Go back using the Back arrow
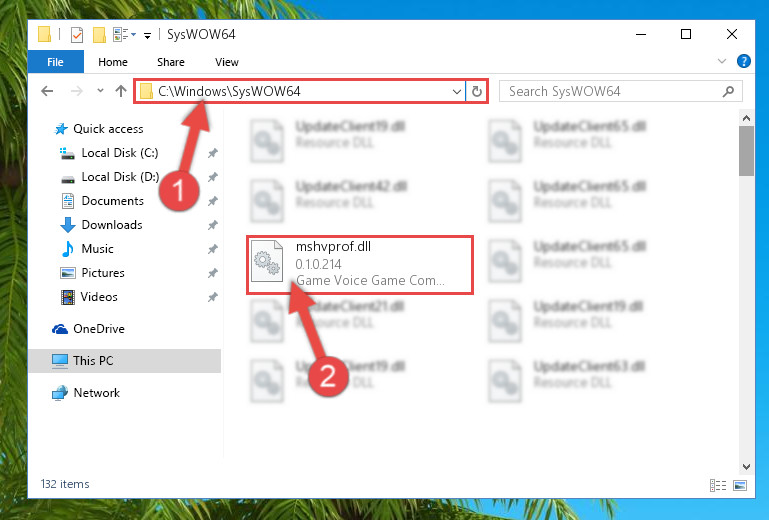 click(47, 91)
